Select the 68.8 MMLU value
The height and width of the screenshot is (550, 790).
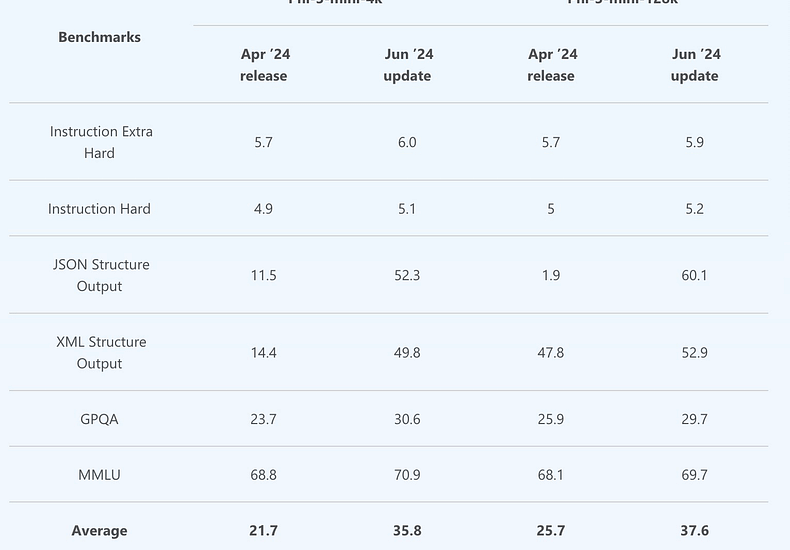pos(264,474)
